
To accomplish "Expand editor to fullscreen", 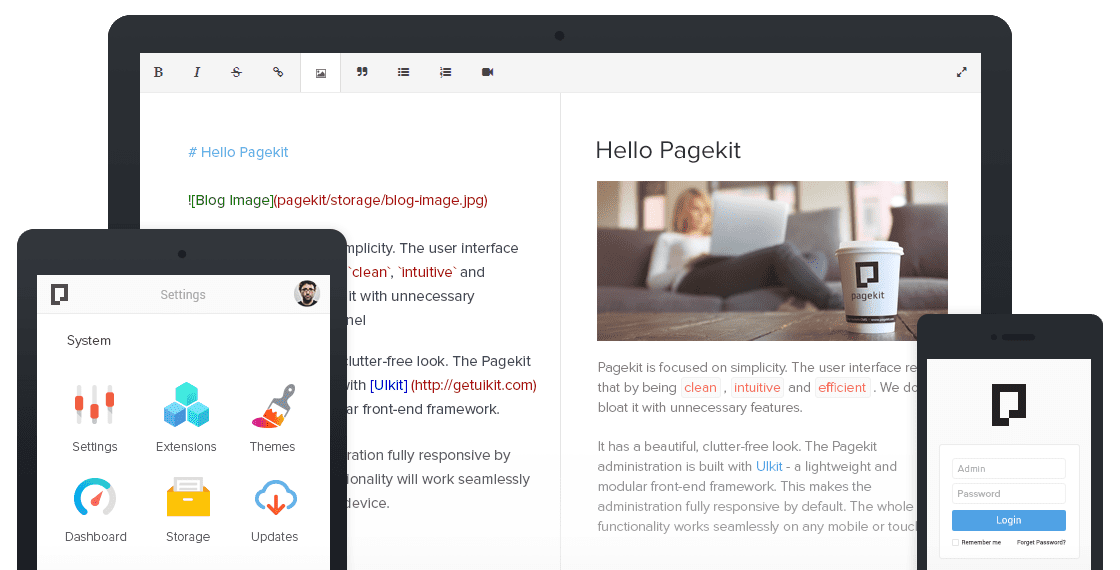I will (x=961, y=73).
